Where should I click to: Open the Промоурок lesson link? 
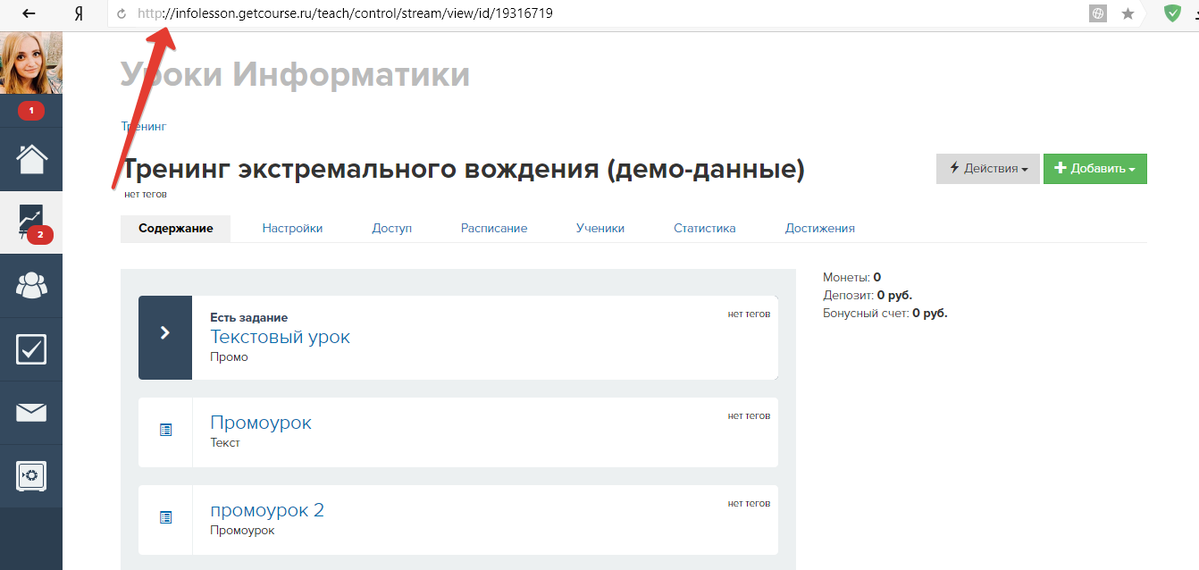pos(261,422)
